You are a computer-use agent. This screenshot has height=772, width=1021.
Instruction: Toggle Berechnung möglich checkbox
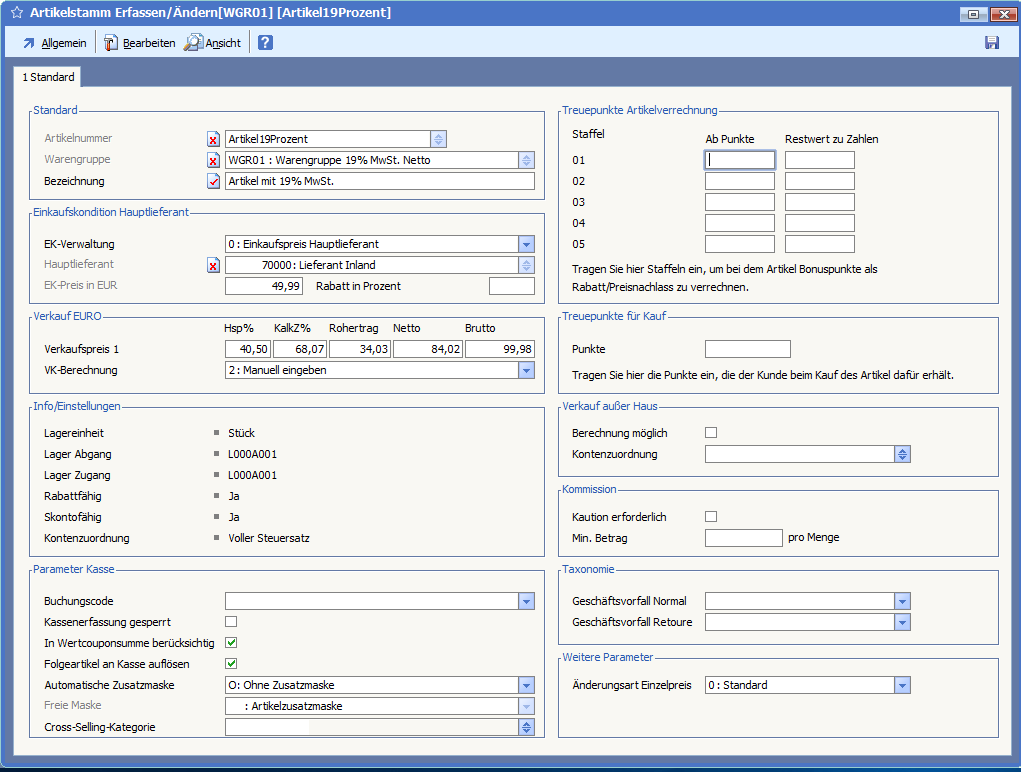[x=711, y=433]
